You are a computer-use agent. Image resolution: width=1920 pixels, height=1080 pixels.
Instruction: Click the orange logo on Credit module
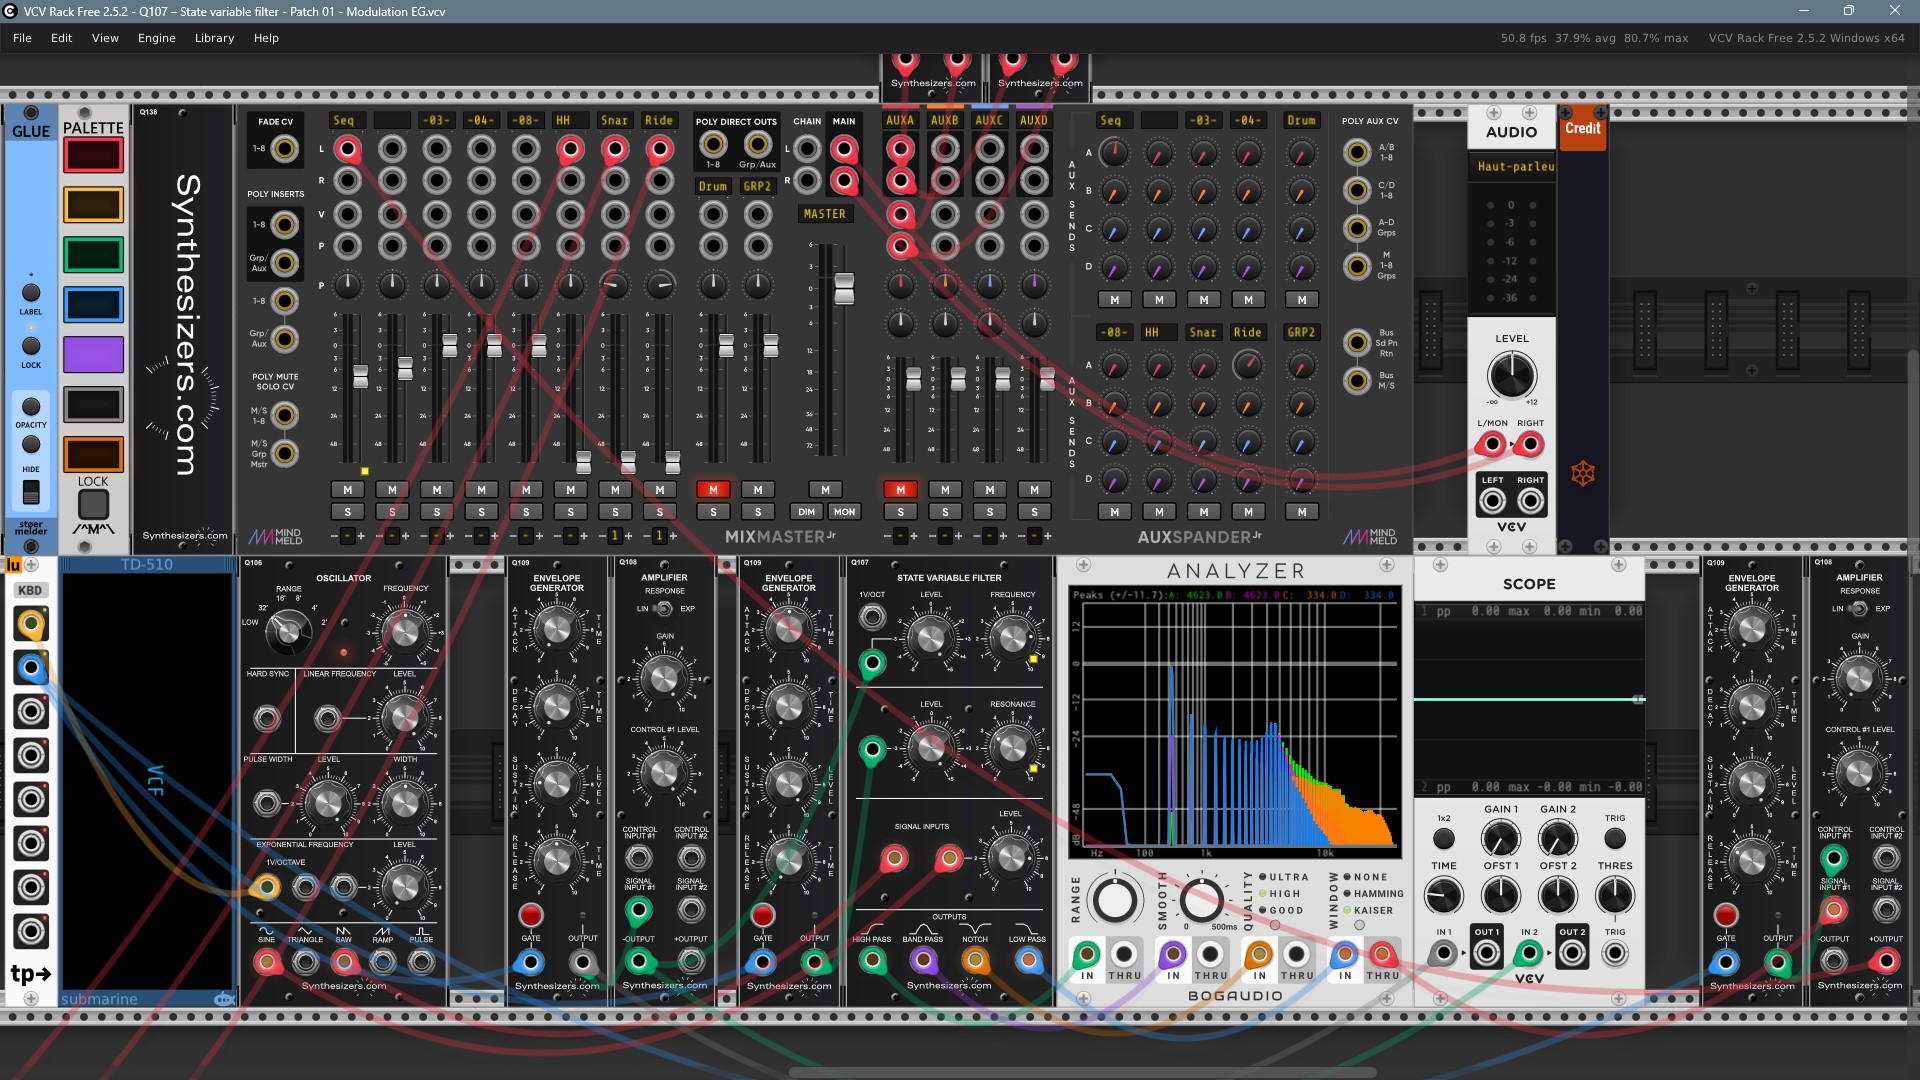pyautogui.click(x=1583, y=473)
